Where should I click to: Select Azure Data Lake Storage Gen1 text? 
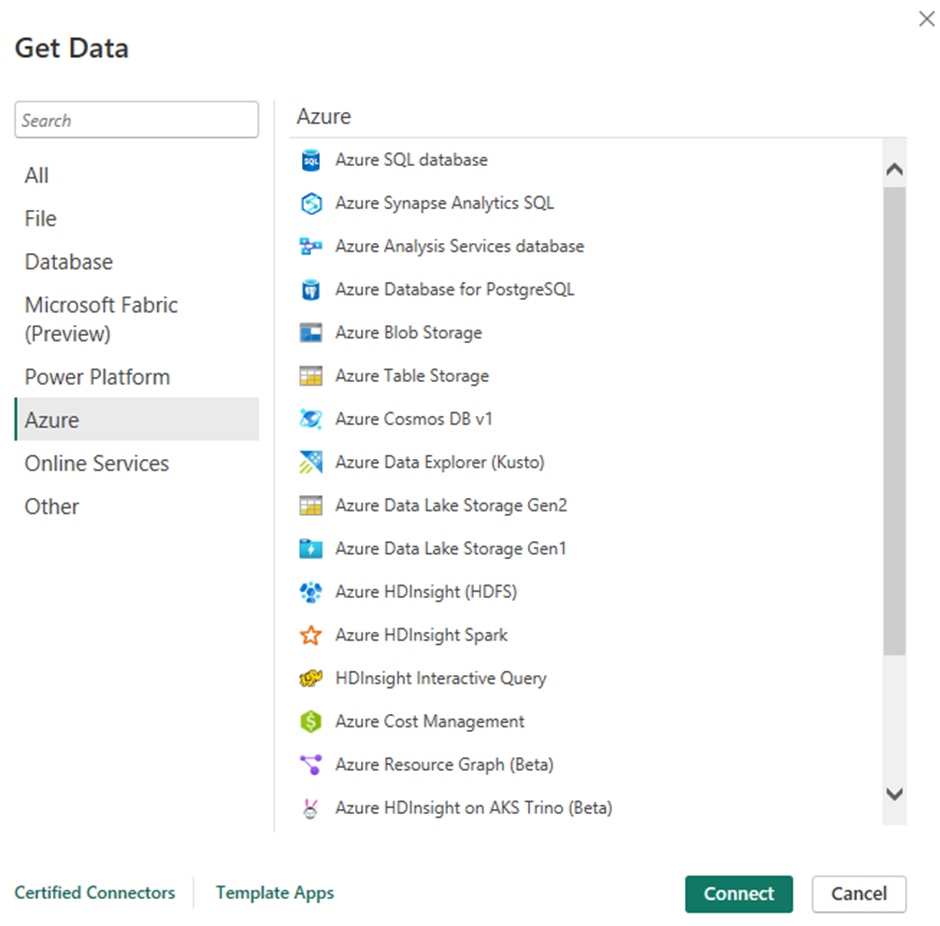click(x=450, y=548)
